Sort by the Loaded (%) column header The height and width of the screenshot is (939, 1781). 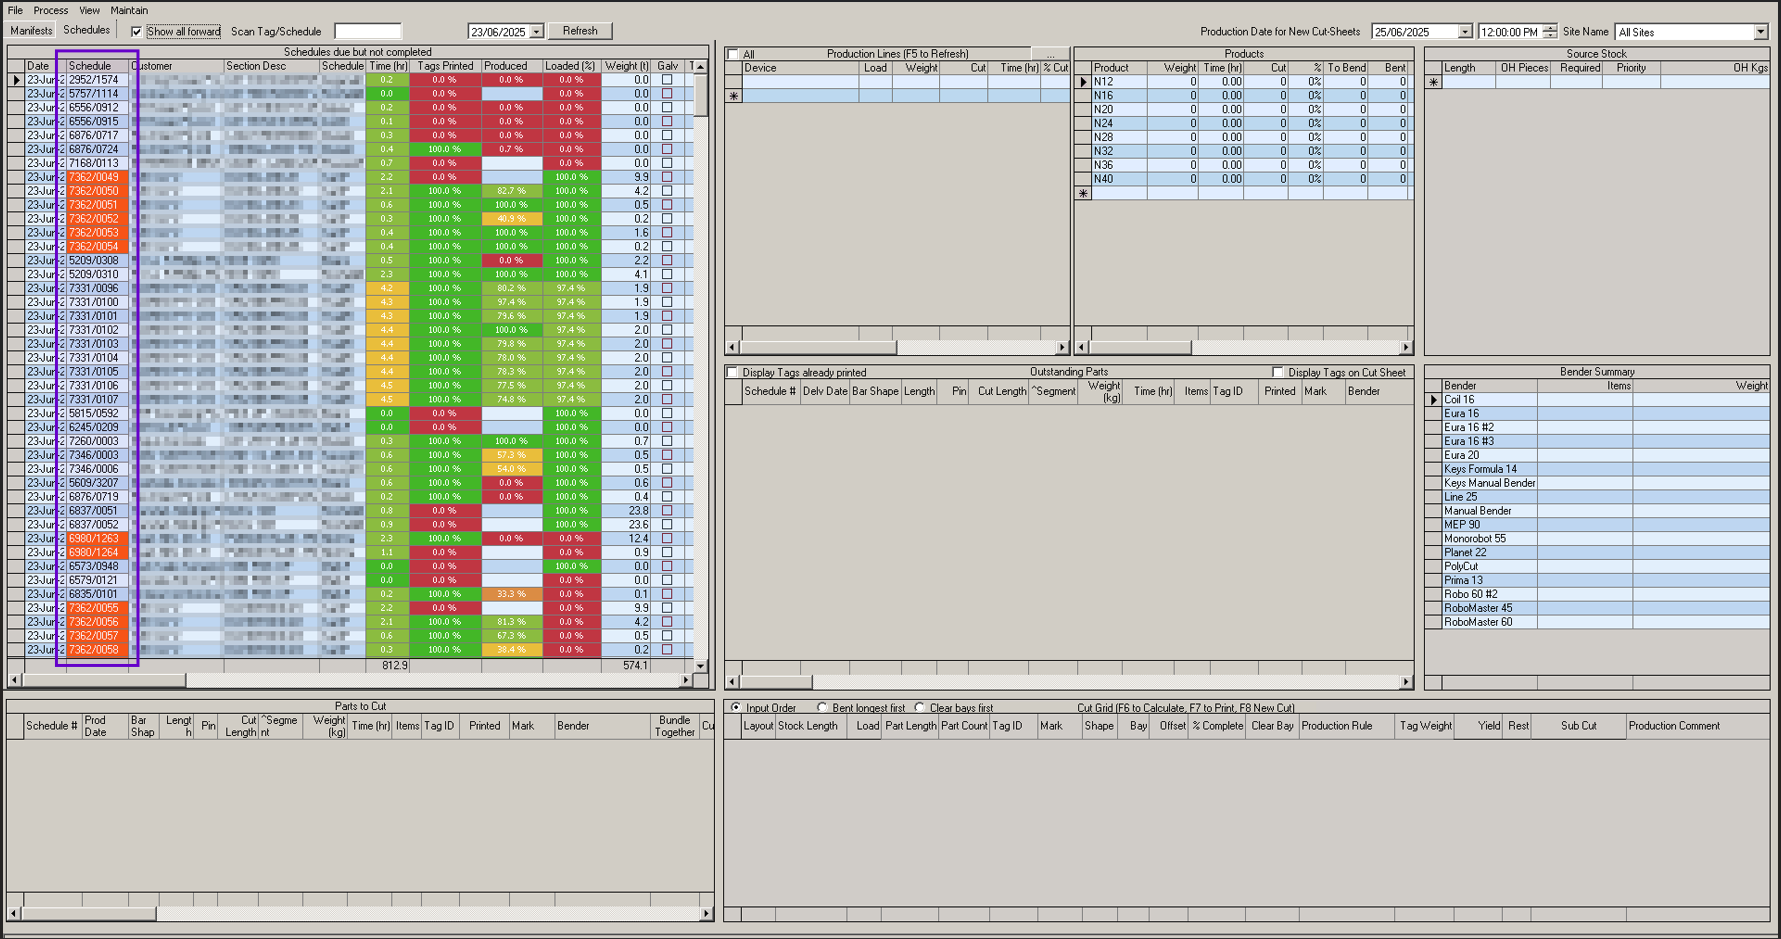point(571,66)
